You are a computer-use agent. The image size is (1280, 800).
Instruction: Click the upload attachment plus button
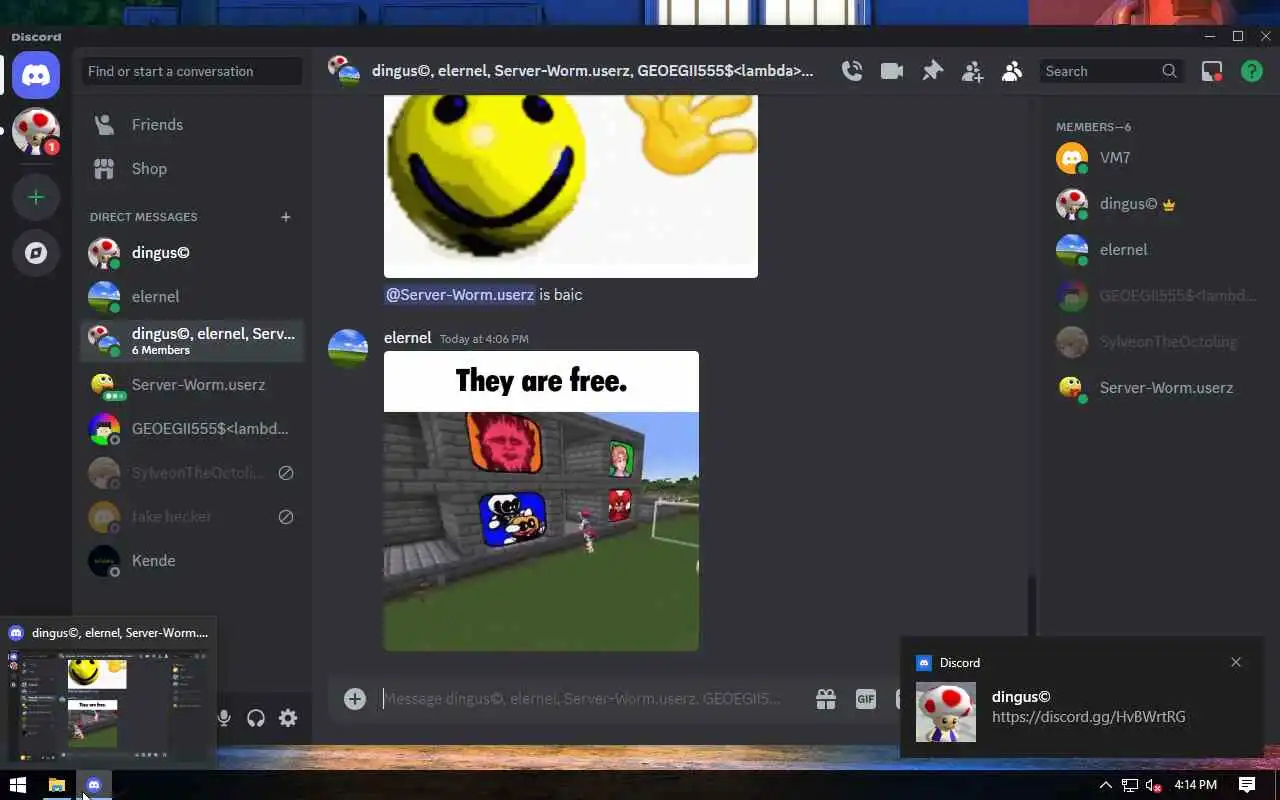(x=355, y=699)
